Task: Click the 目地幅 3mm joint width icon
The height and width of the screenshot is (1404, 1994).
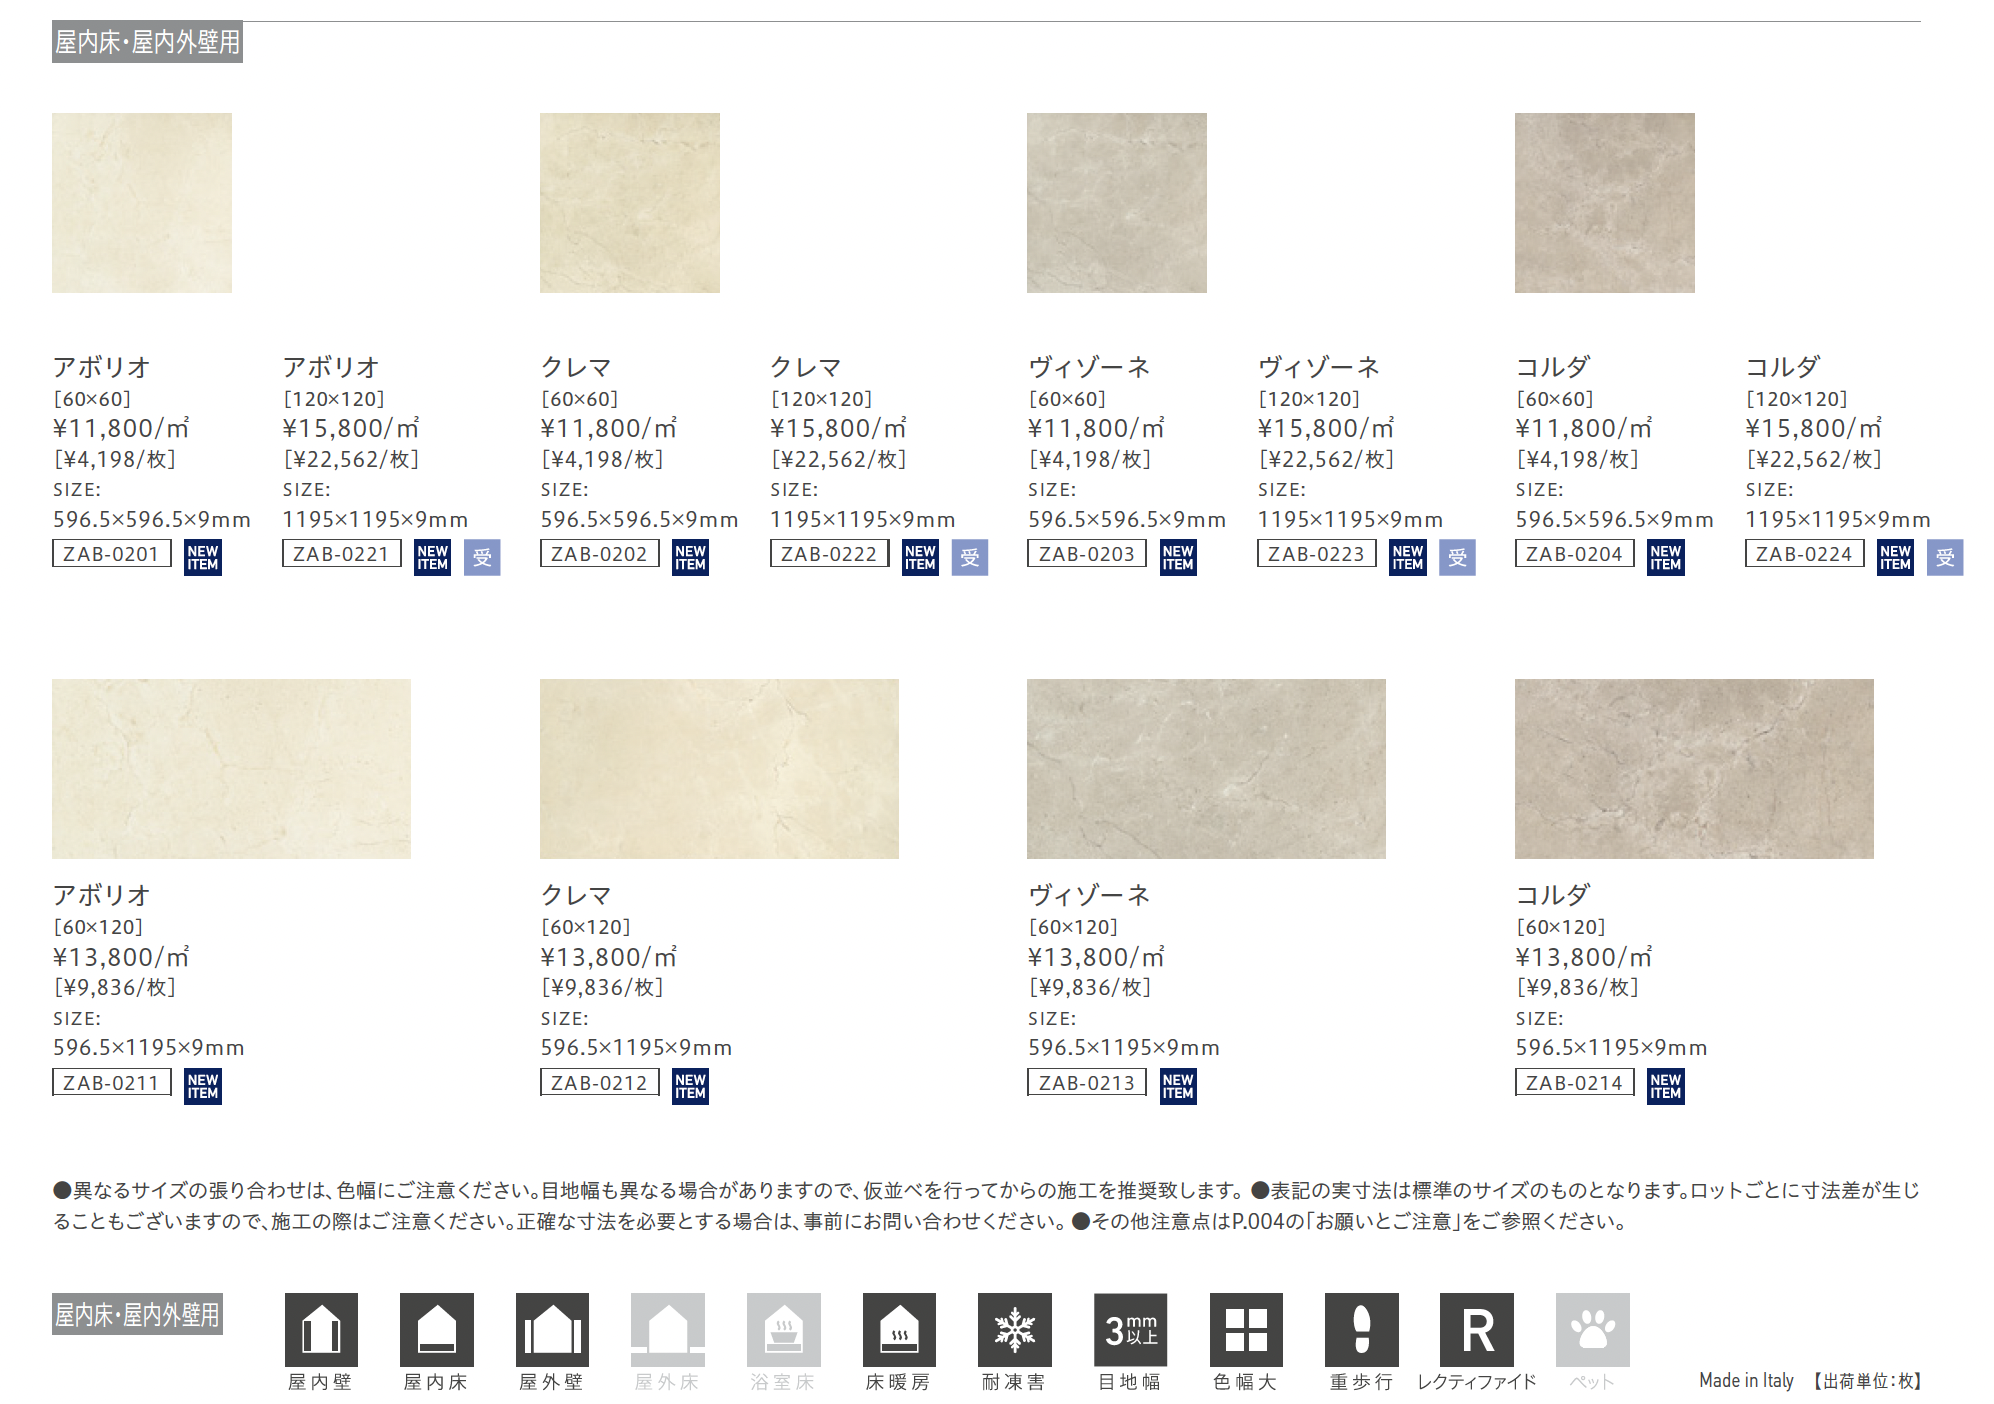Action: tap(1130, 1329)
